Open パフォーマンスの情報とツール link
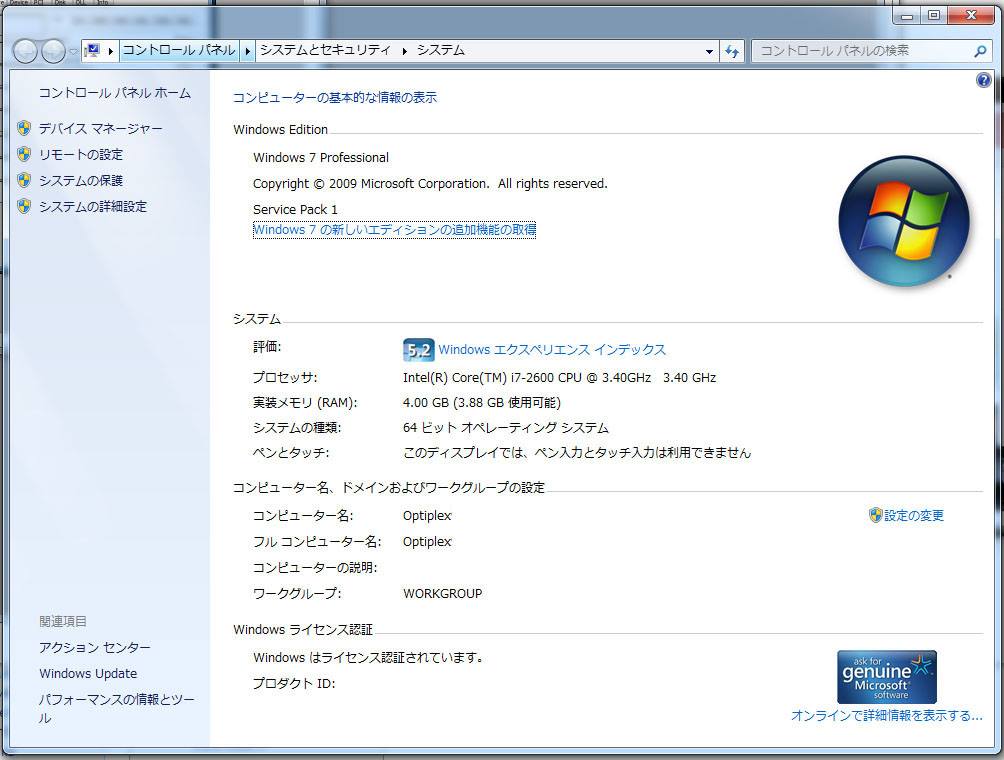The image size is (1004, 760). point(116,708)
